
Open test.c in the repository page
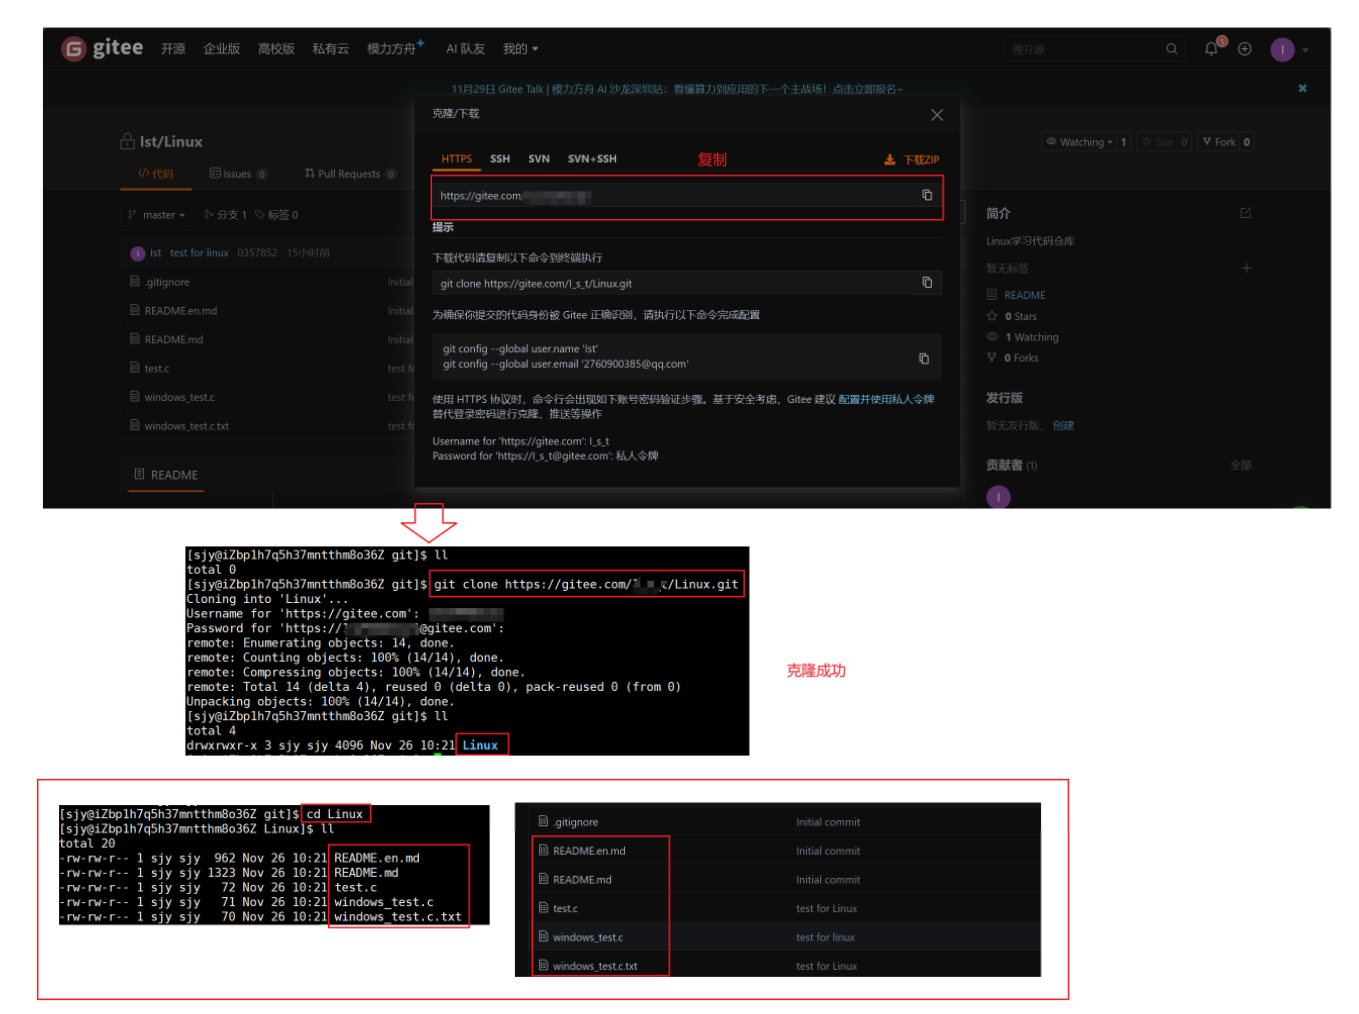coord(156,369)
